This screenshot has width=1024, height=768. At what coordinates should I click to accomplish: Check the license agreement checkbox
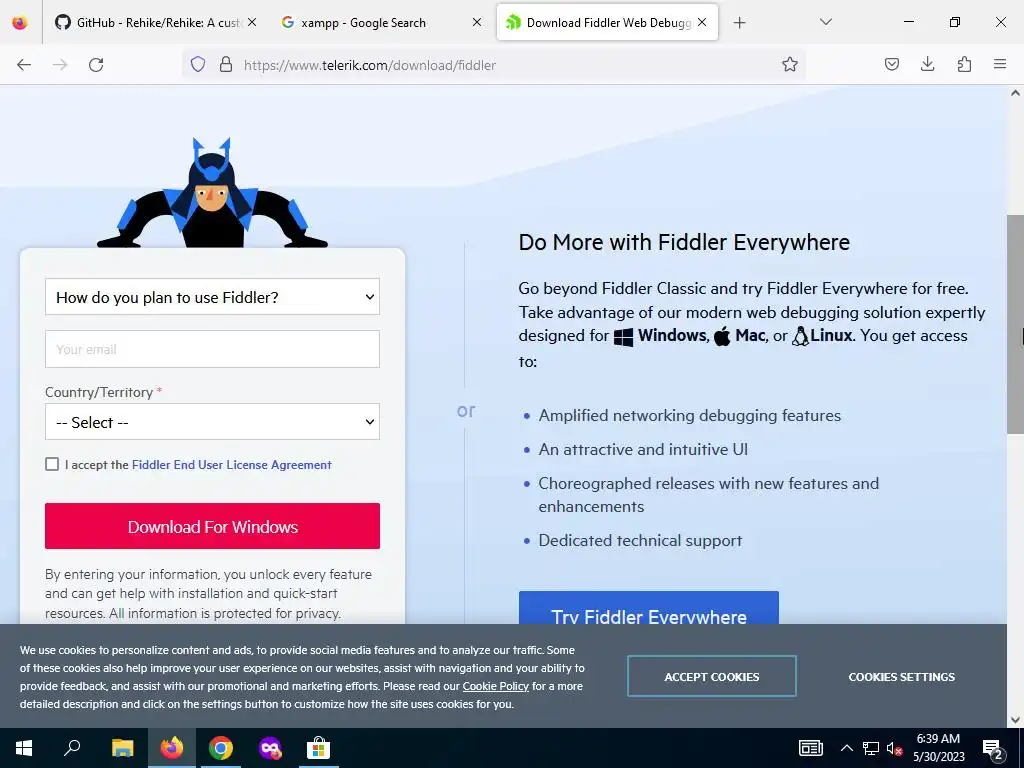[52, 464]
